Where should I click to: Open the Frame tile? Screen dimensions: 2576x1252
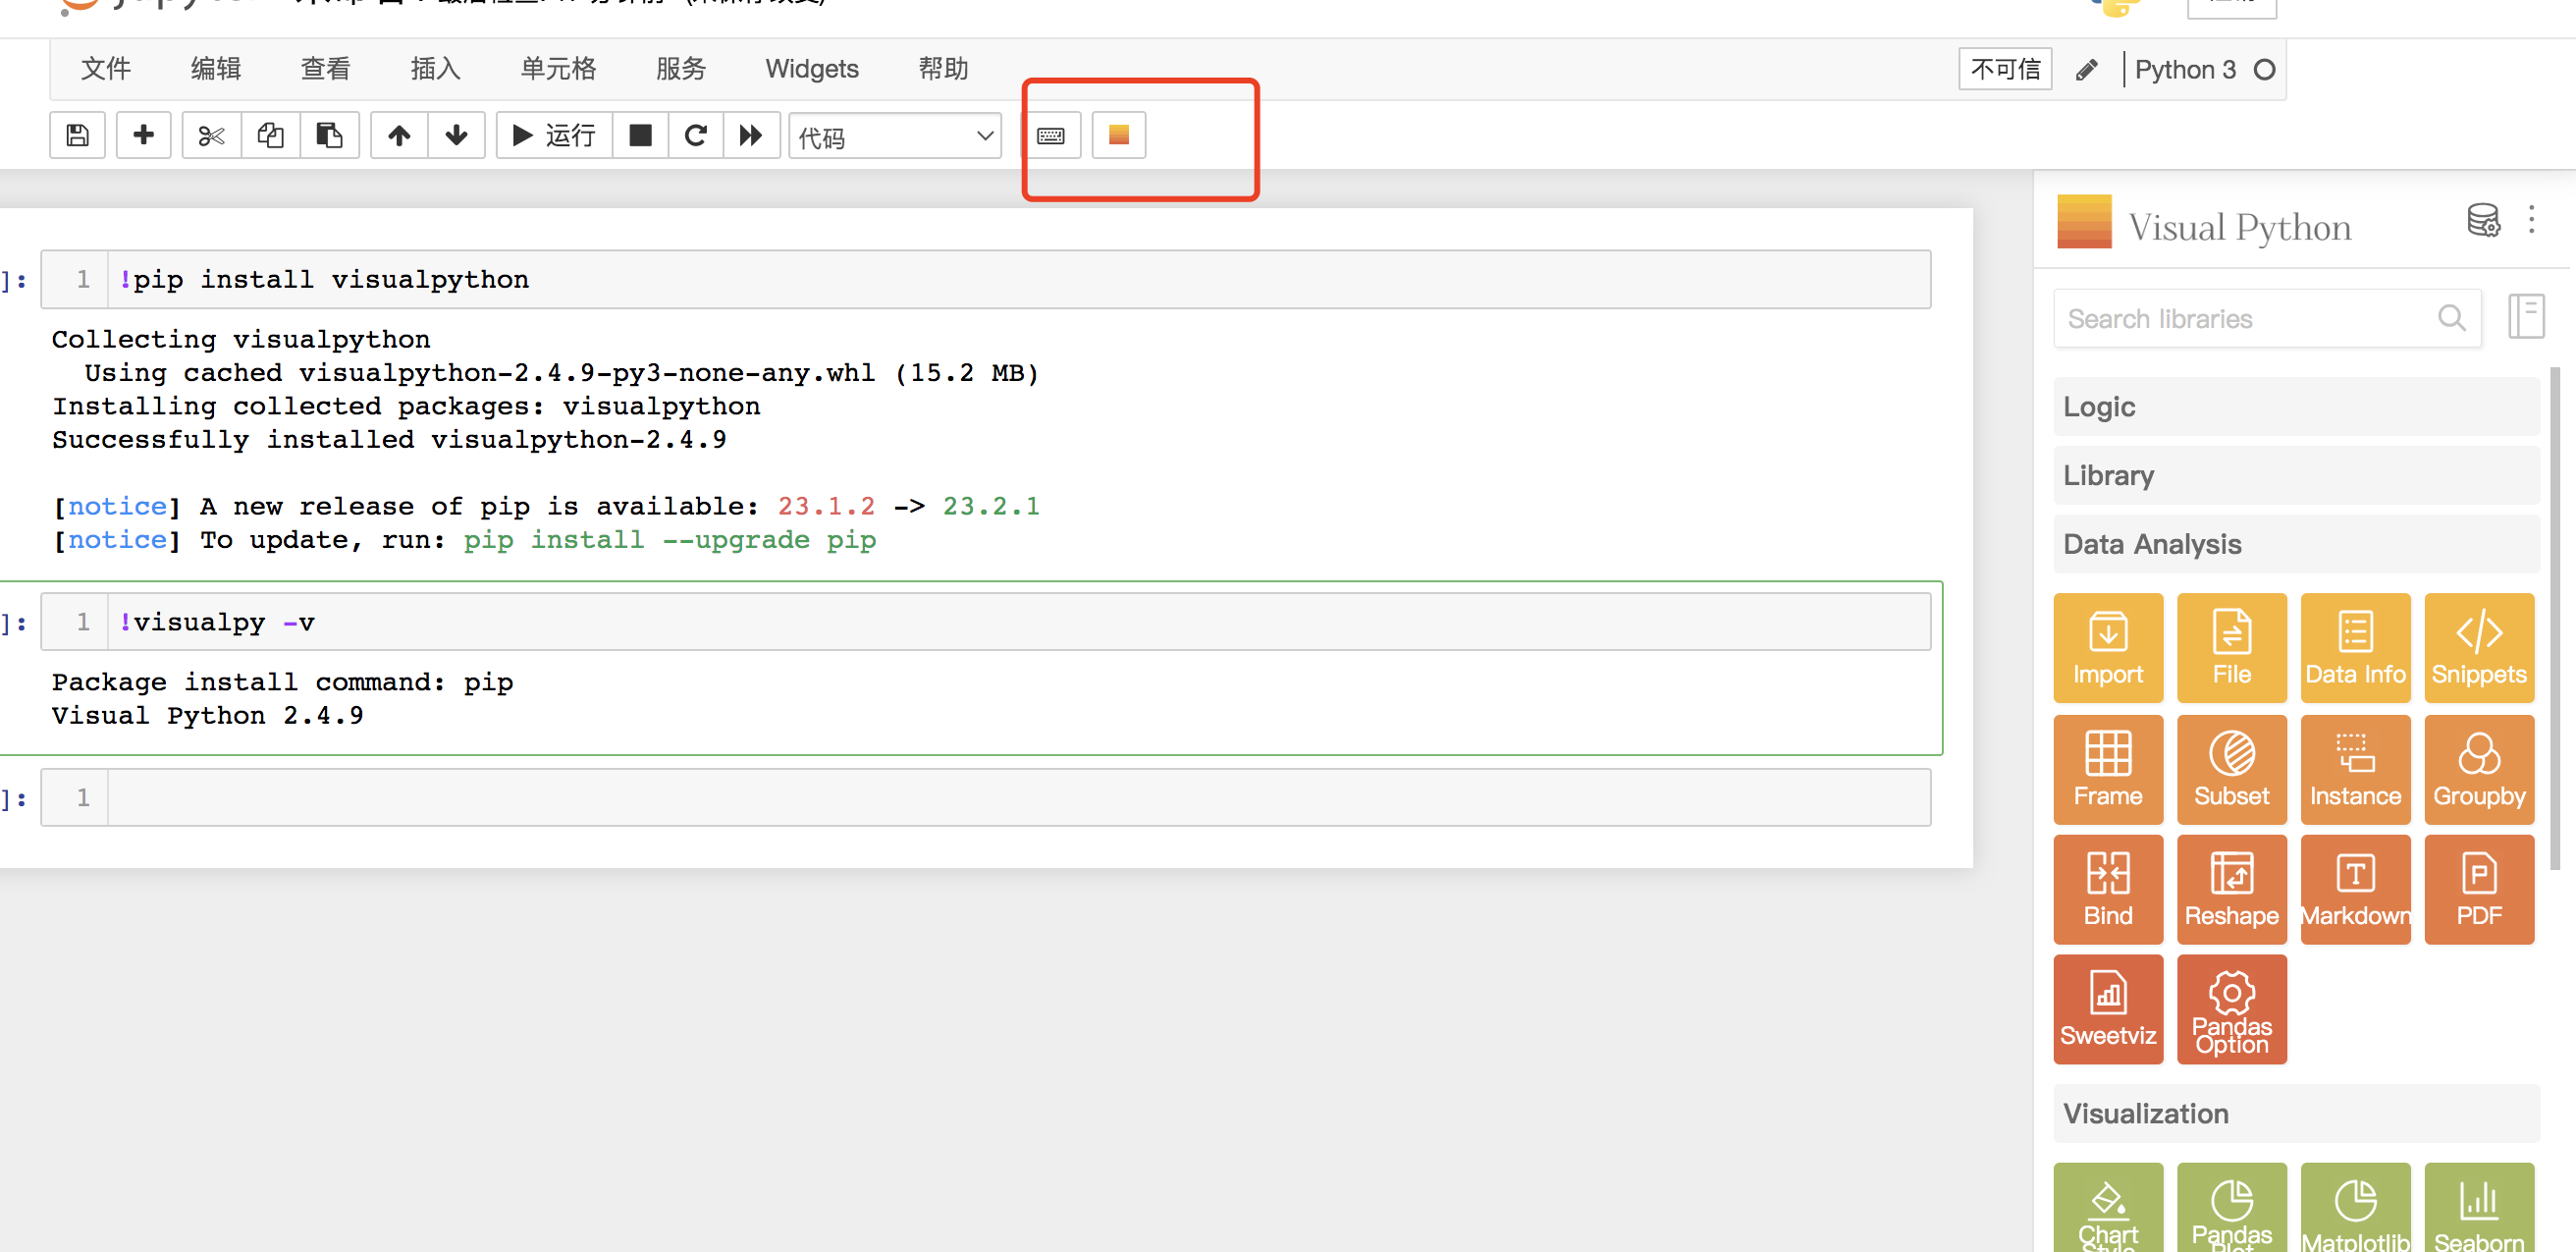point(2108,770)
